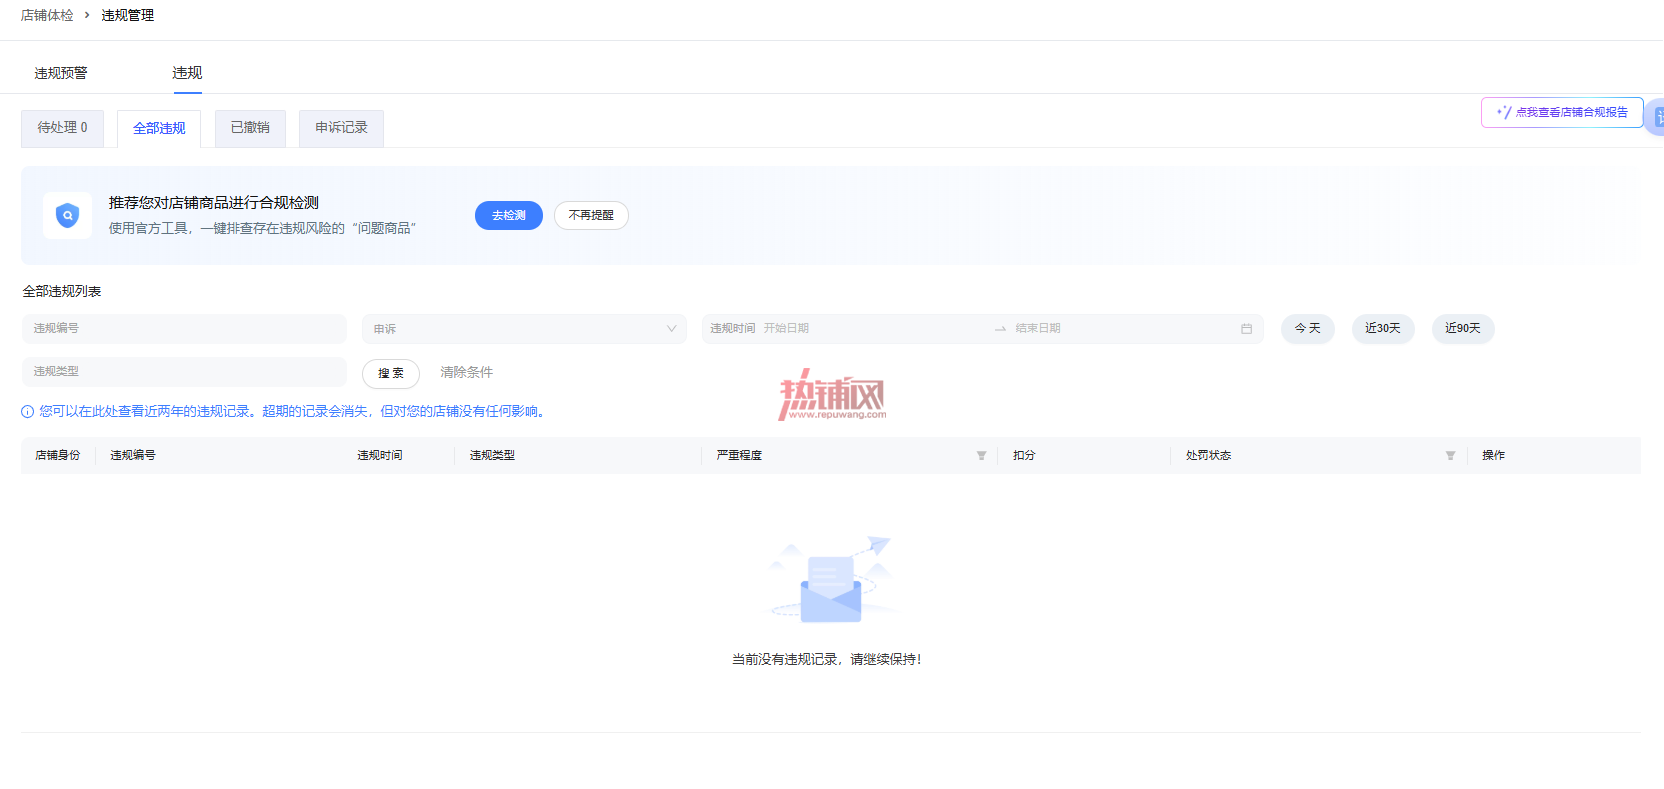Screen dimensions: 1664x789
Task: Filter by 处罚状态 funnel icon
Action: (x=1450, y=456)
